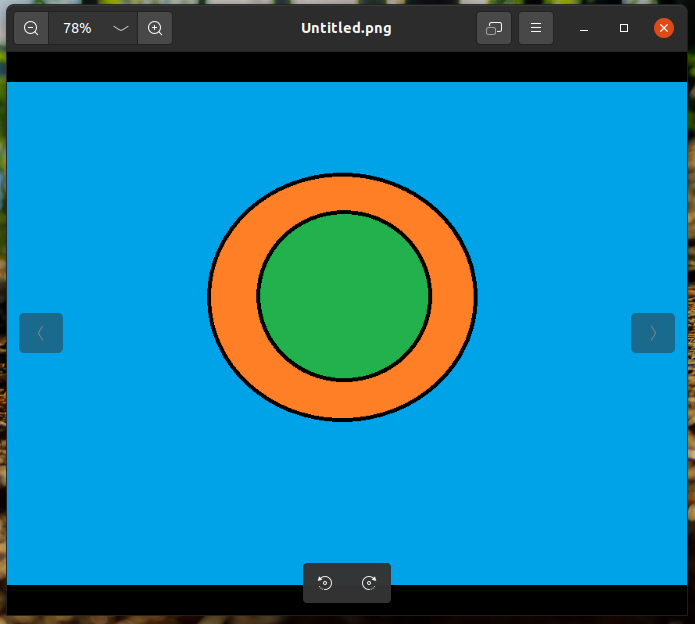Go to the previous image arrow
Image resolution: width=695 pixels, height=624 pixels.
[x=41, y=333]
